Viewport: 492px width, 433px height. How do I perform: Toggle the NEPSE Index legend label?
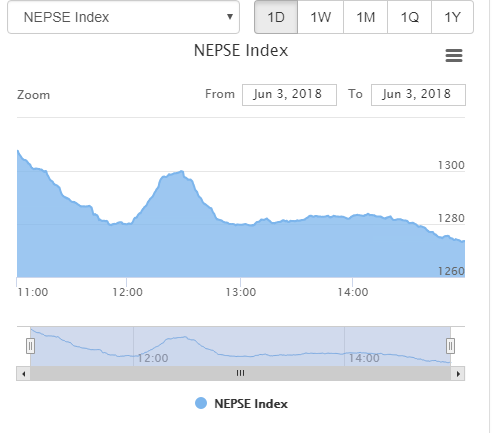pyautogui.click(x=251, y=404)
